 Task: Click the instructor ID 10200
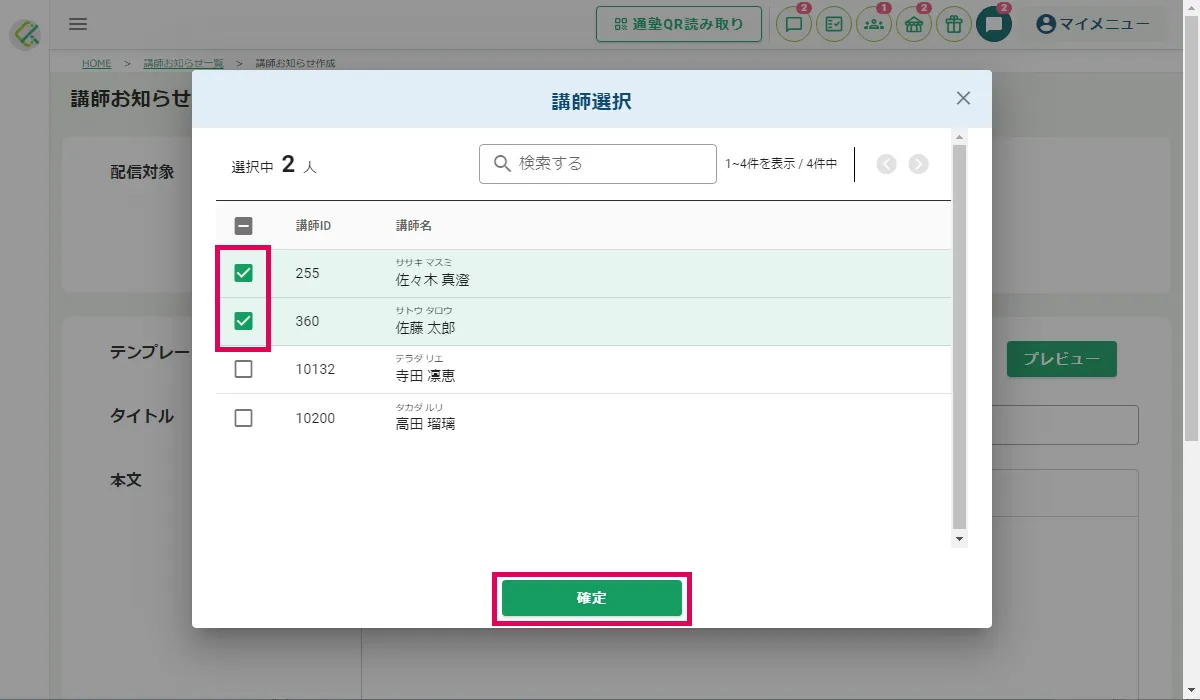coord(315,418)
